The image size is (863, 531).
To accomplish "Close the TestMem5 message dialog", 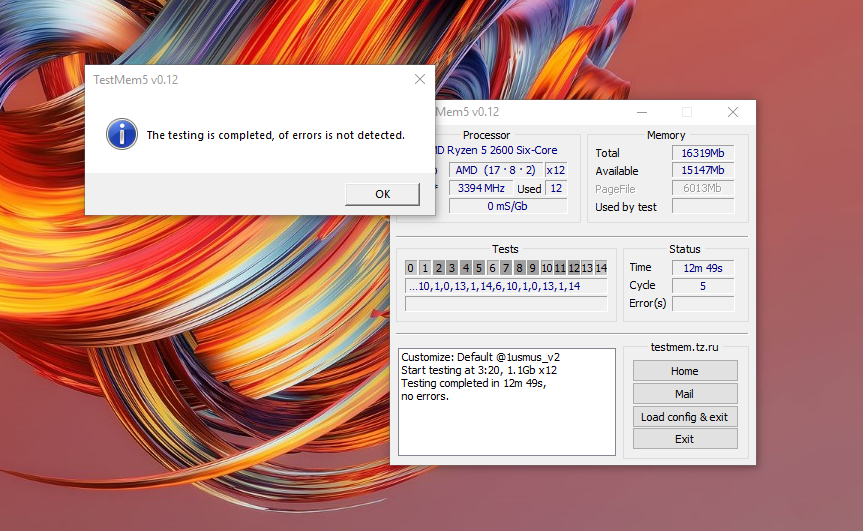I will tap(420, 79).
